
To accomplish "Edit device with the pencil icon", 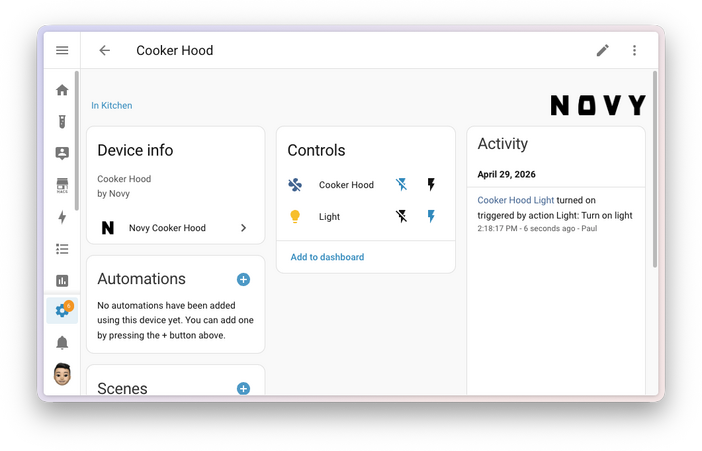I will pyautogui.click(x=603, y=50).
